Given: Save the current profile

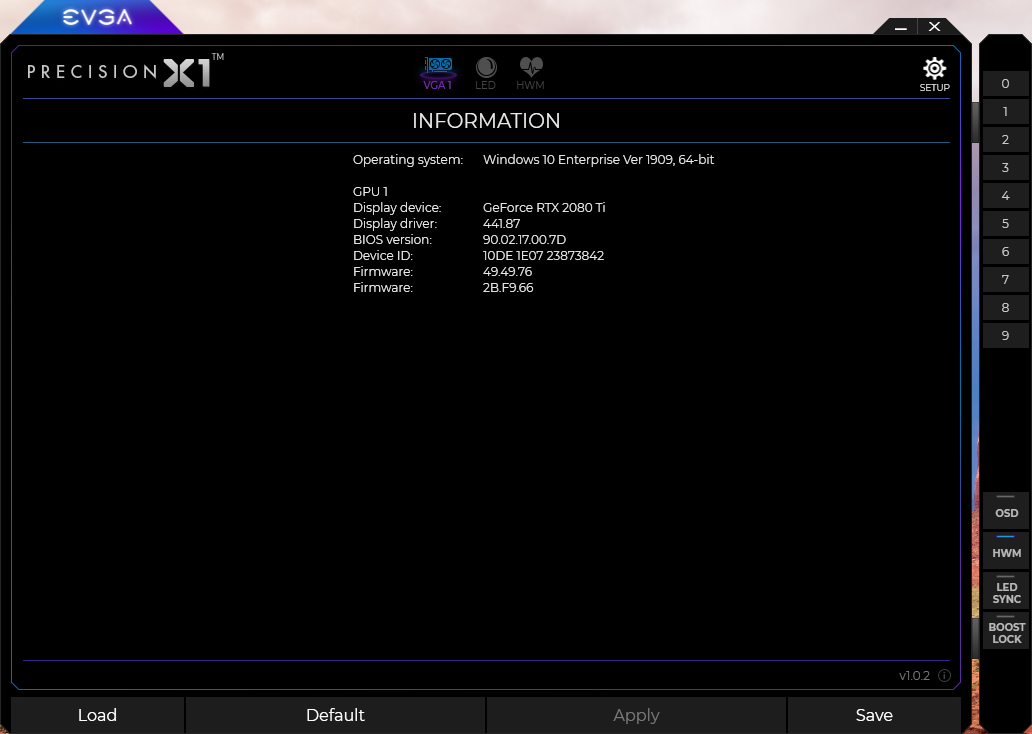Looking at the screenshot, I should click(x=874, y=715).
